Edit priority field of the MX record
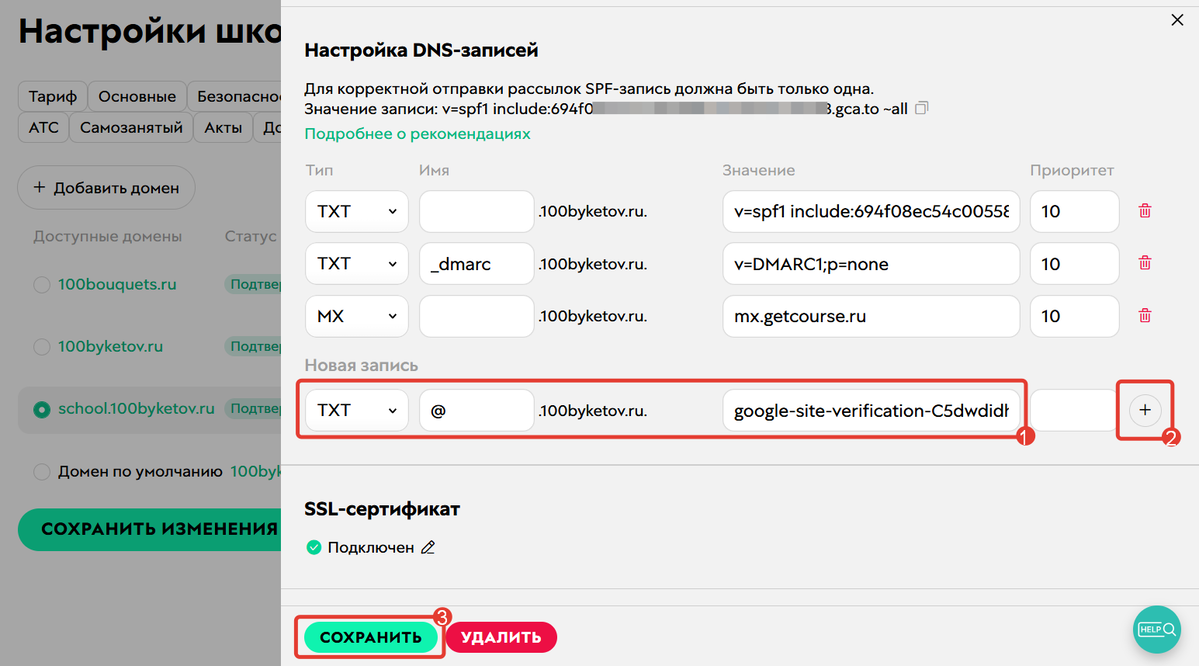The width and height of the screenshot is (1199, 666). coord(1074,316)
